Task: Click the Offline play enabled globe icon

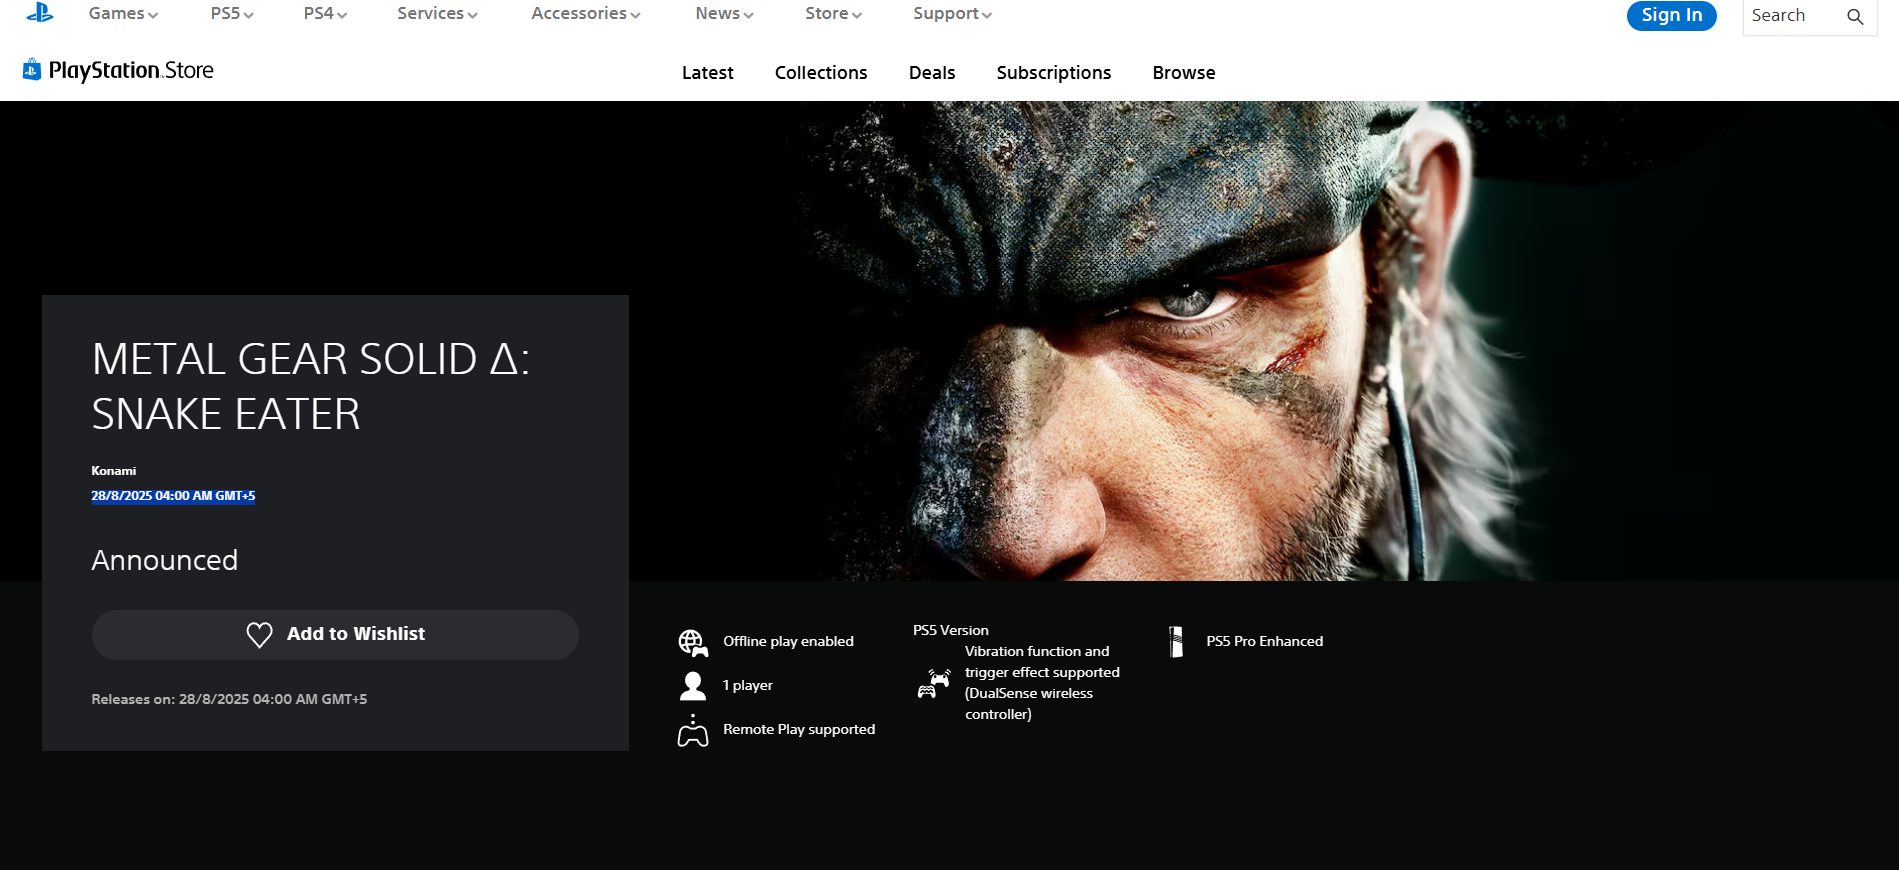Action: [693, 643]
